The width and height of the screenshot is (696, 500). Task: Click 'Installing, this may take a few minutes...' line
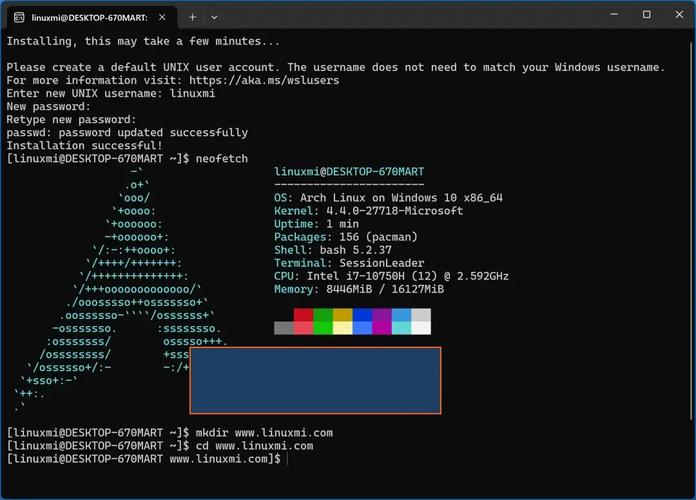[x=143, y=41]
